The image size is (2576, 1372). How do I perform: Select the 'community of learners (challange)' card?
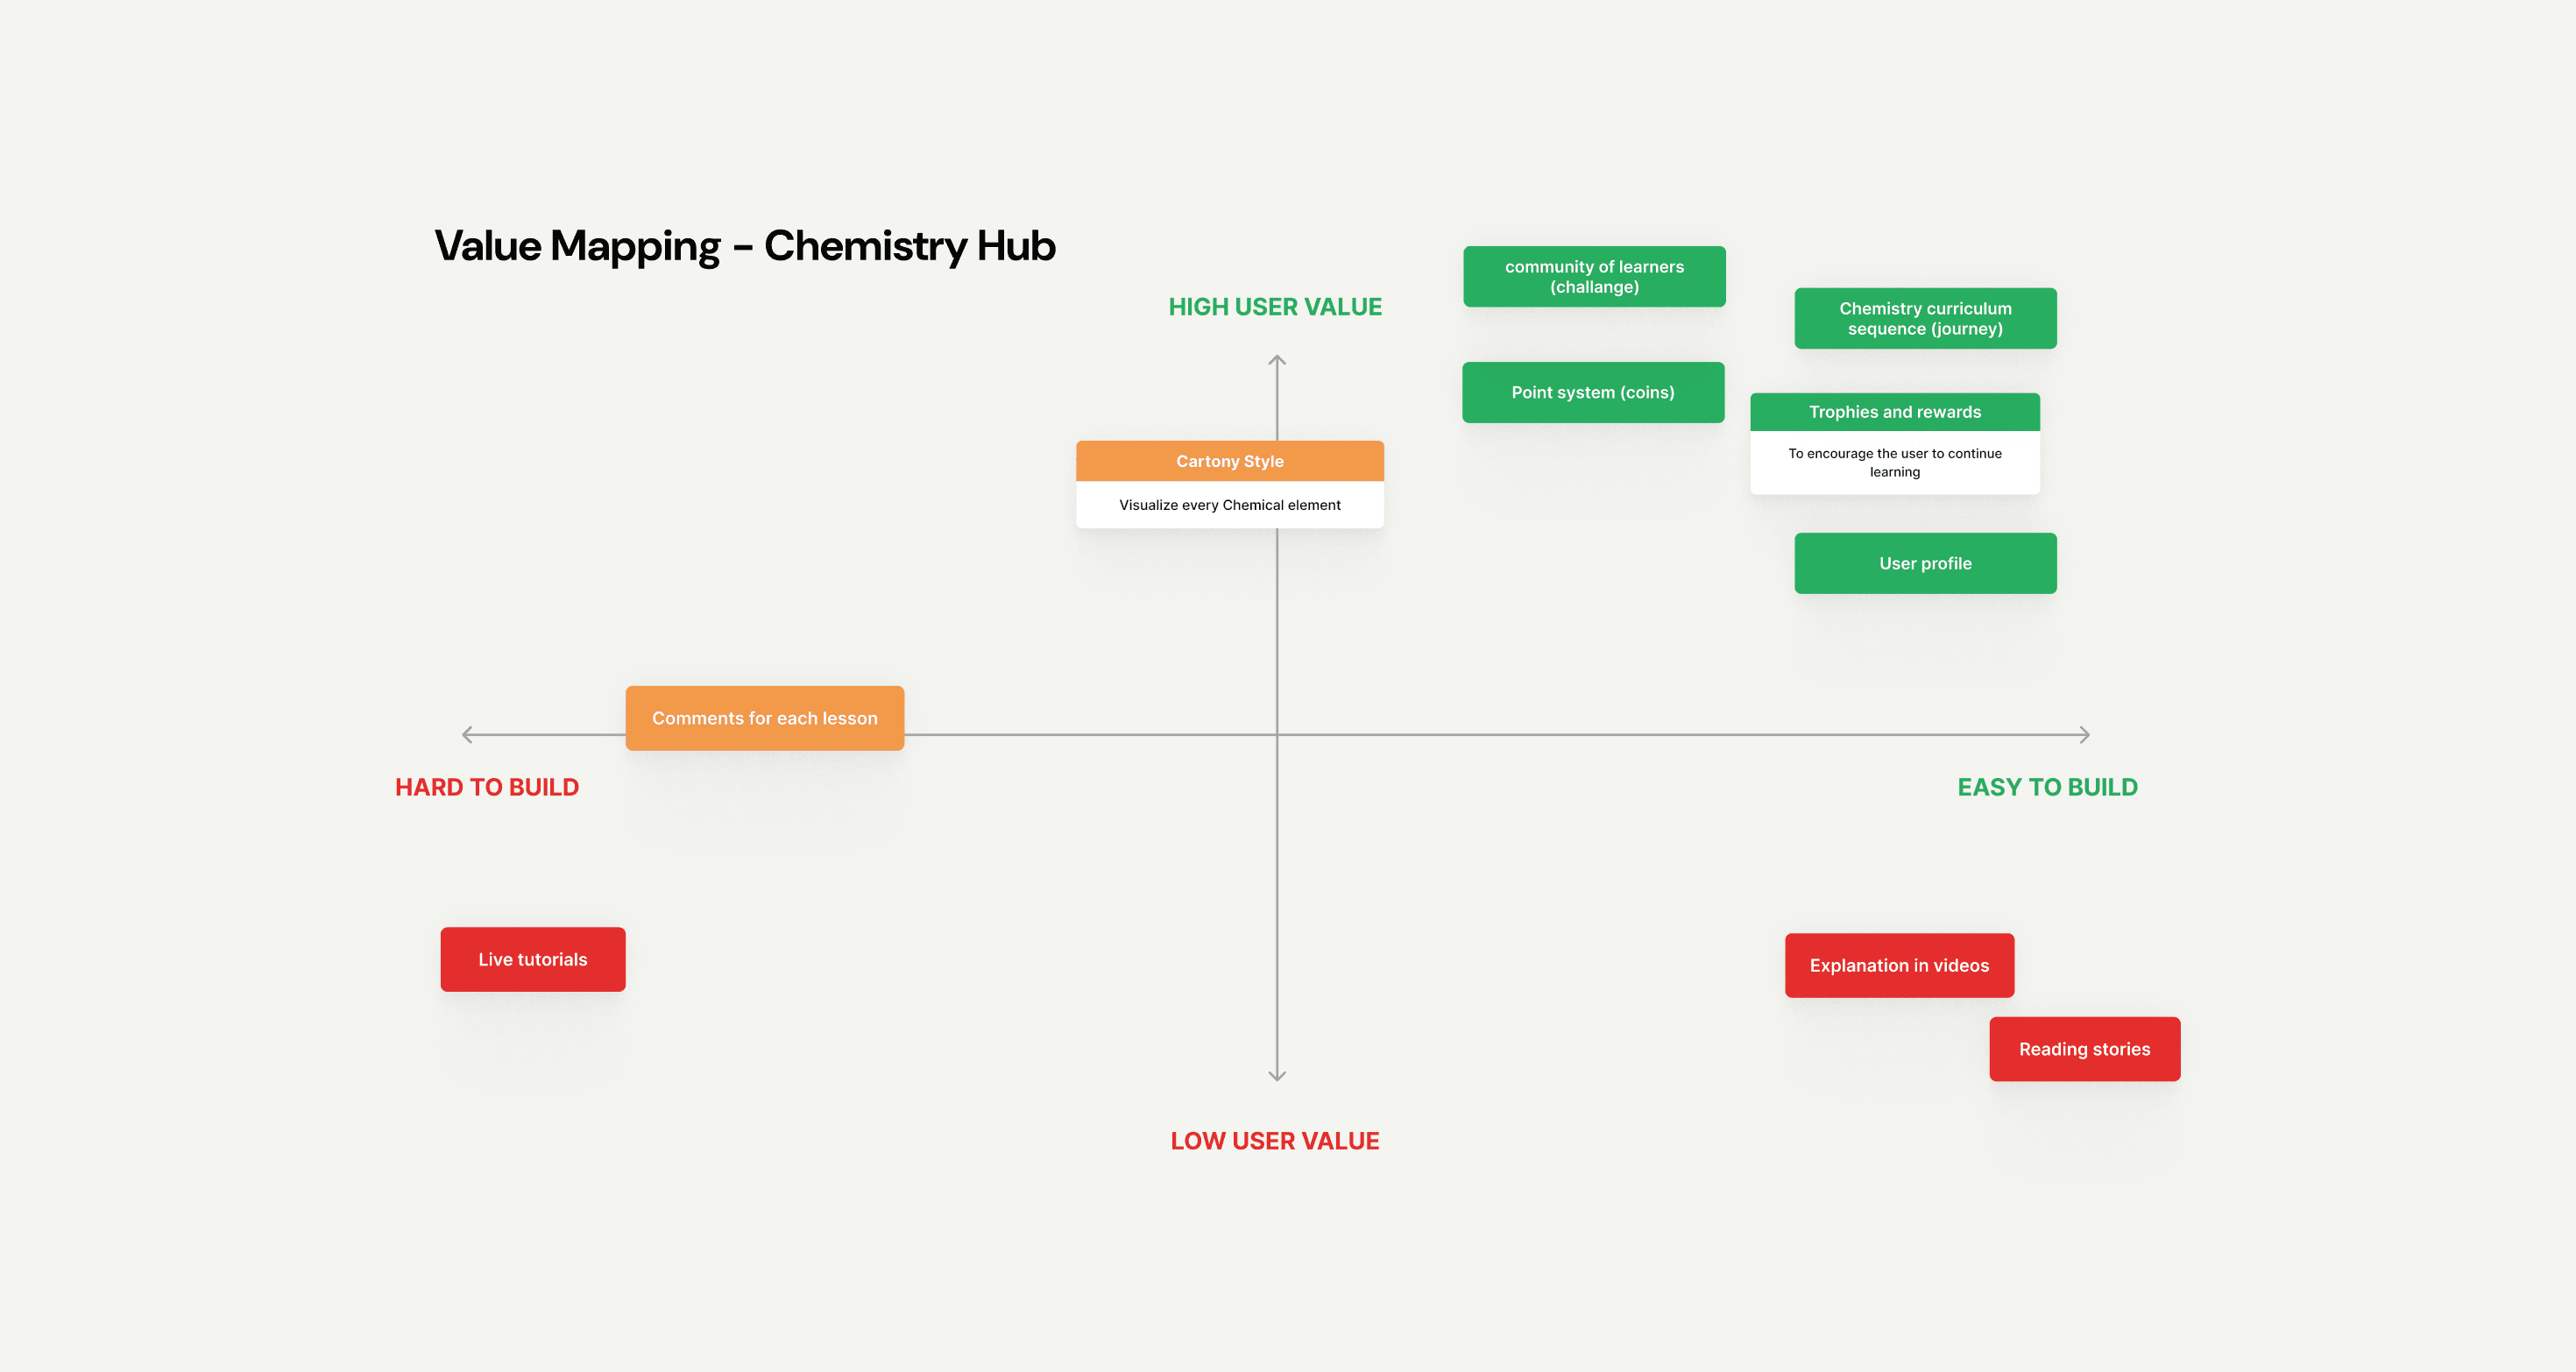point(1594,277)
